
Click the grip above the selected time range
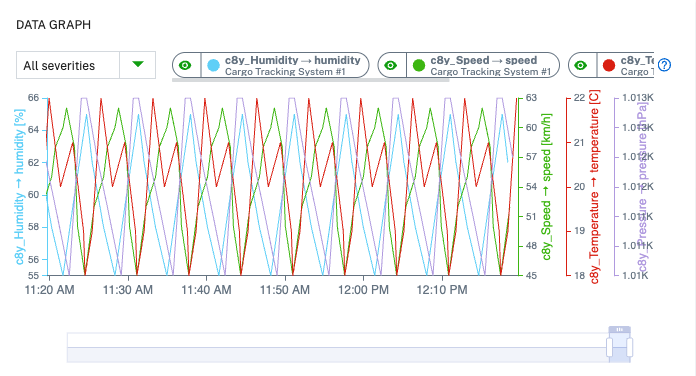620,329
